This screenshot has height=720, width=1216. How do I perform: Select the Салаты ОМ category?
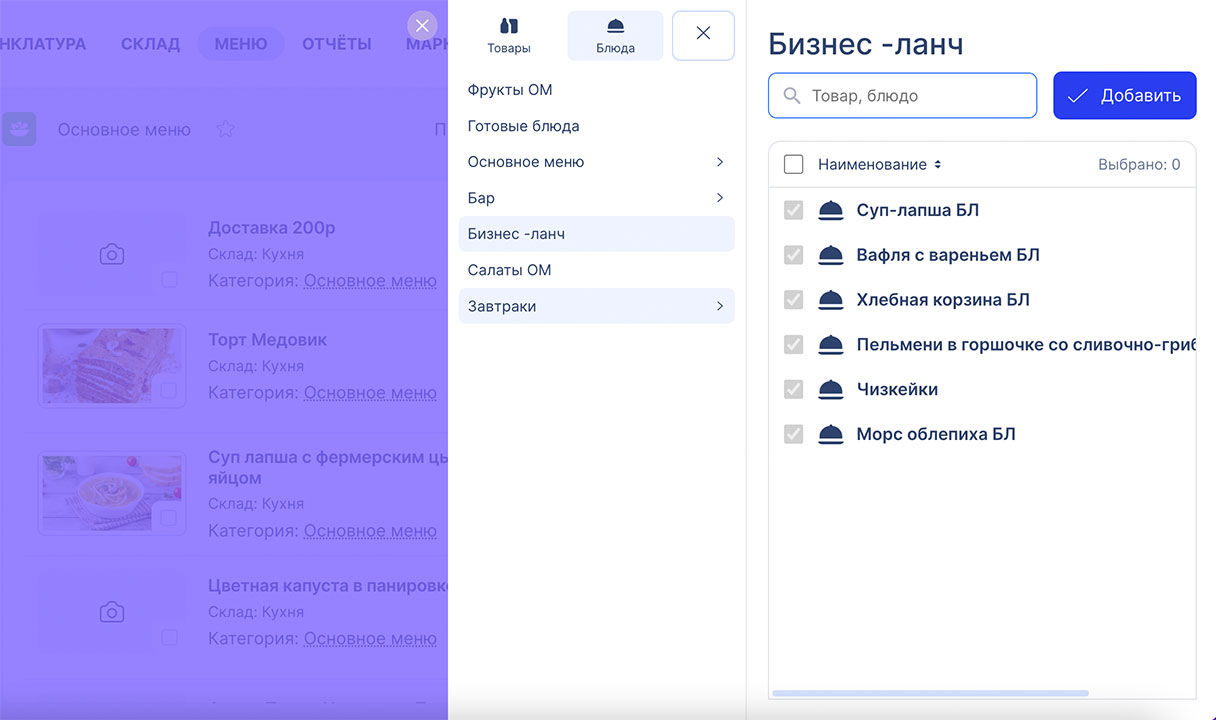510,270
